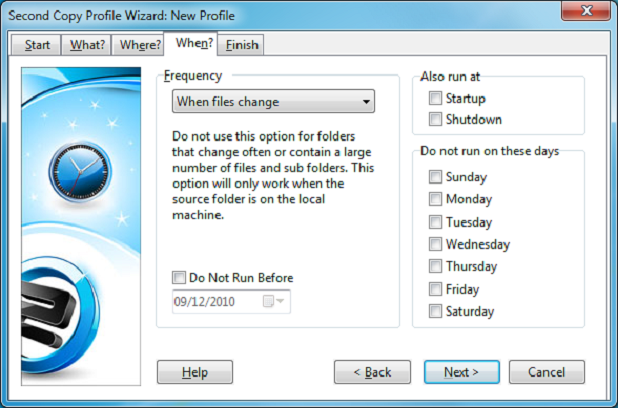The height and width of the screenshot is (408, 618).
Task: Open the What? tab
Action: click(87, 45)
